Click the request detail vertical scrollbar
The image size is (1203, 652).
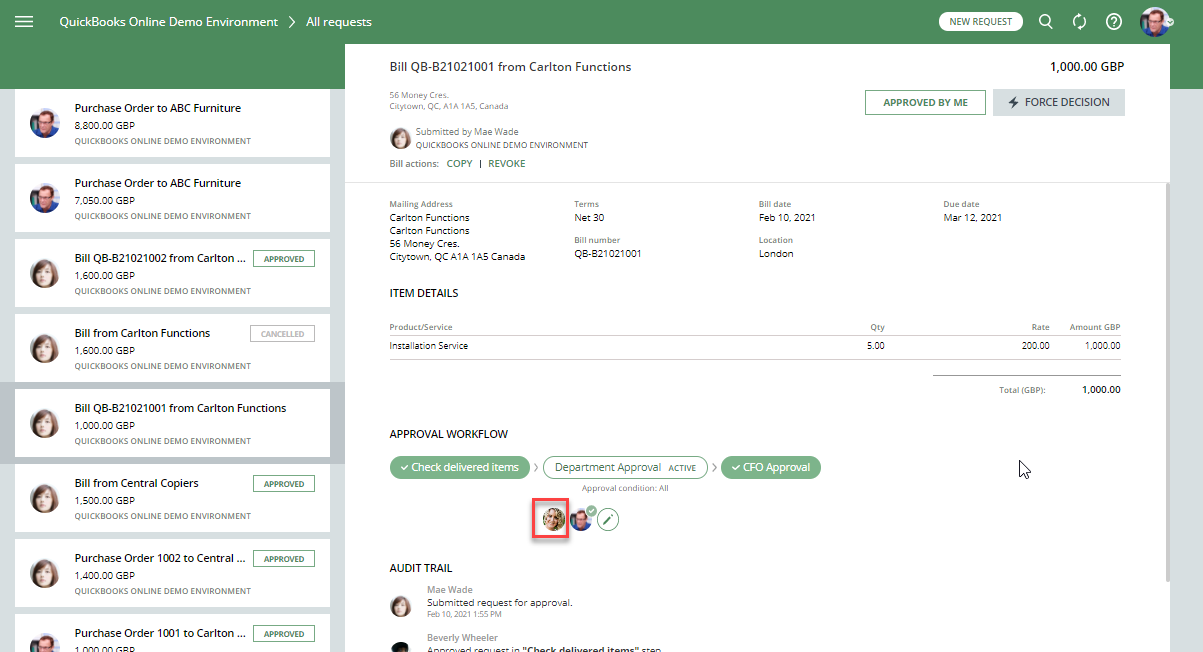coord(1168,380)
